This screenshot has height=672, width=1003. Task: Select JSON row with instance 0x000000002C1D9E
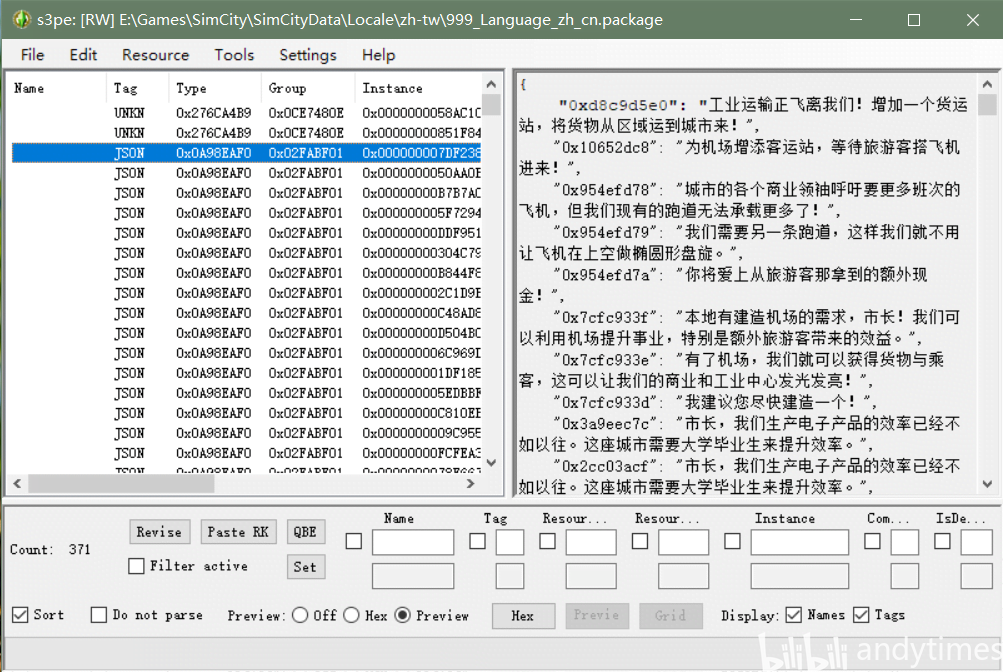pyautogui.click(x=246, y=293)
